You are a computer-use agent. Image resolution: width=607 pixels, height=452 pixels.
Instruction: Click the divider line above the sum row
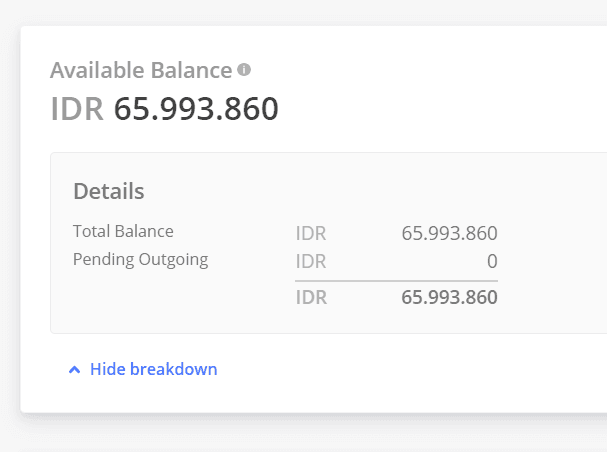coord(396,281)
